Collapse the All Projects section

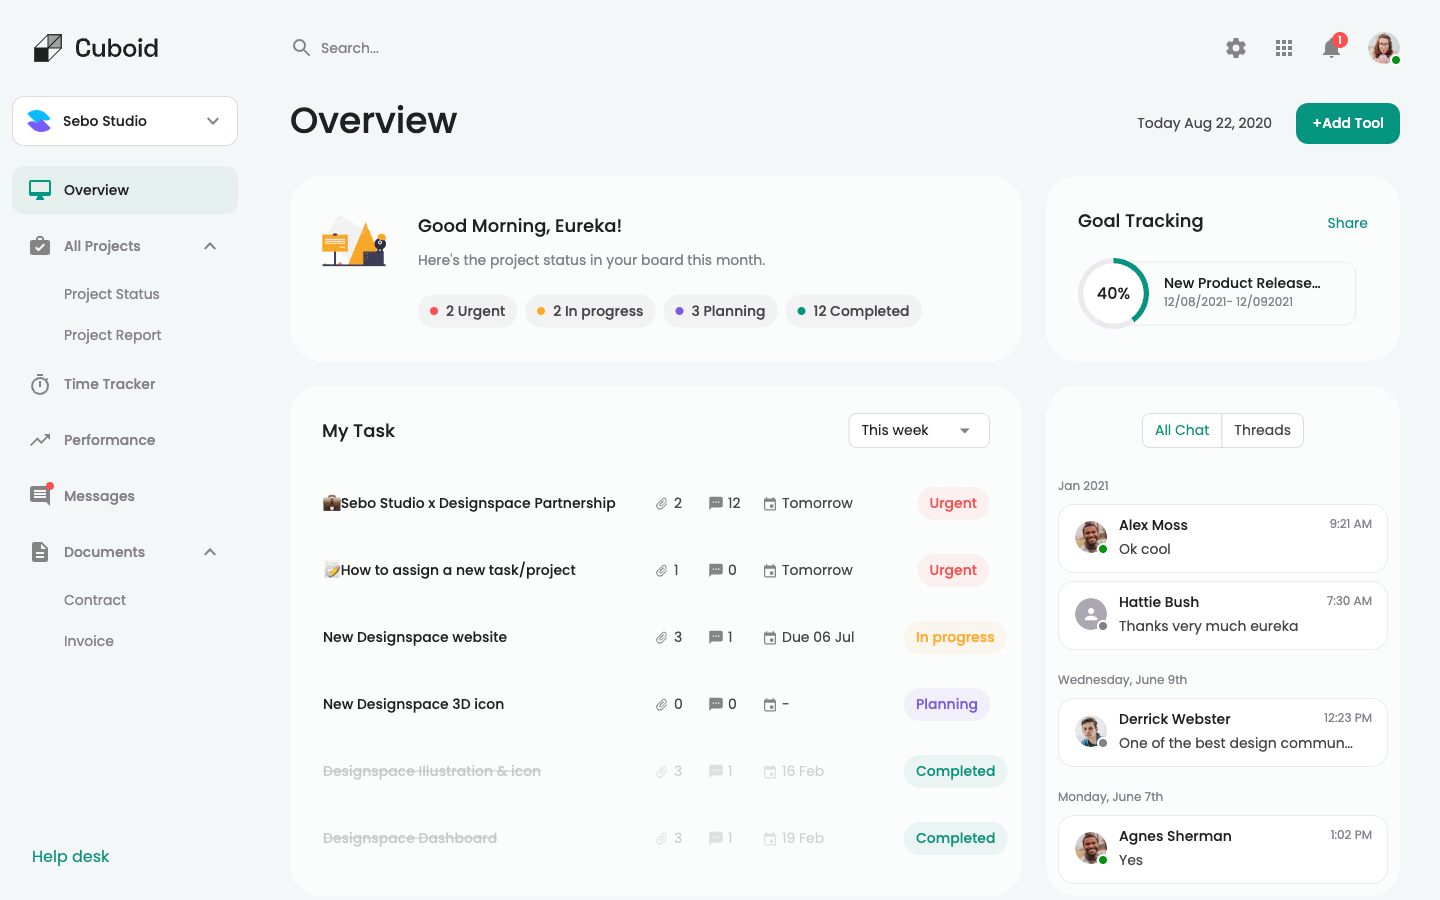210,246
